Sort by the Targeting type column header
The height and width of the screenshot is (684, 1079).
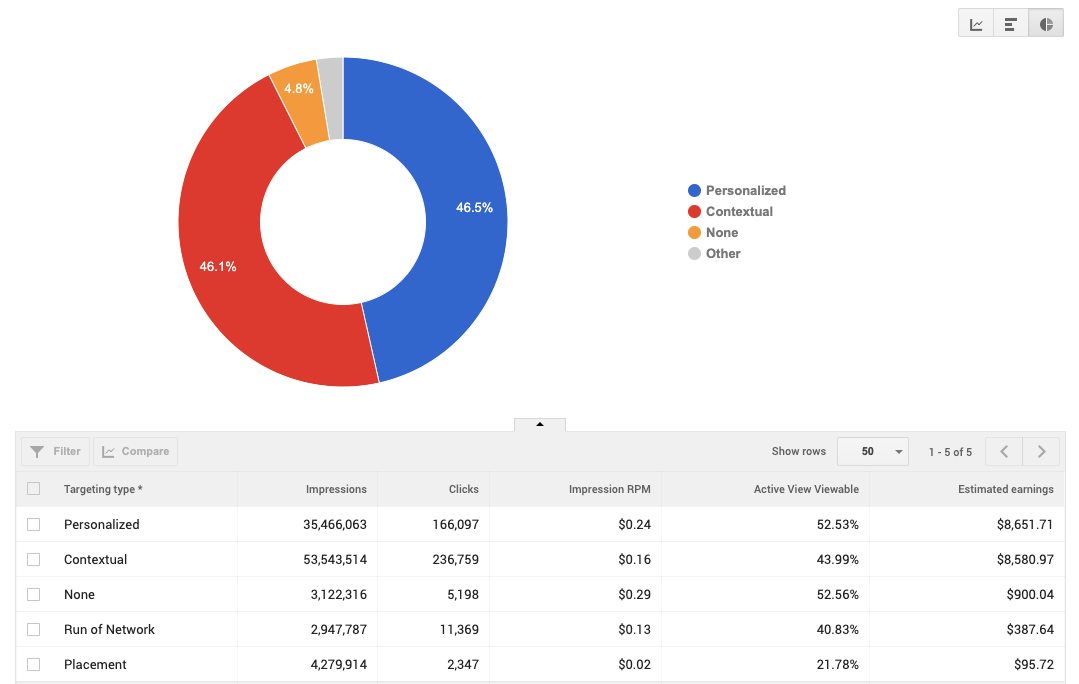[x=101, y=489]
